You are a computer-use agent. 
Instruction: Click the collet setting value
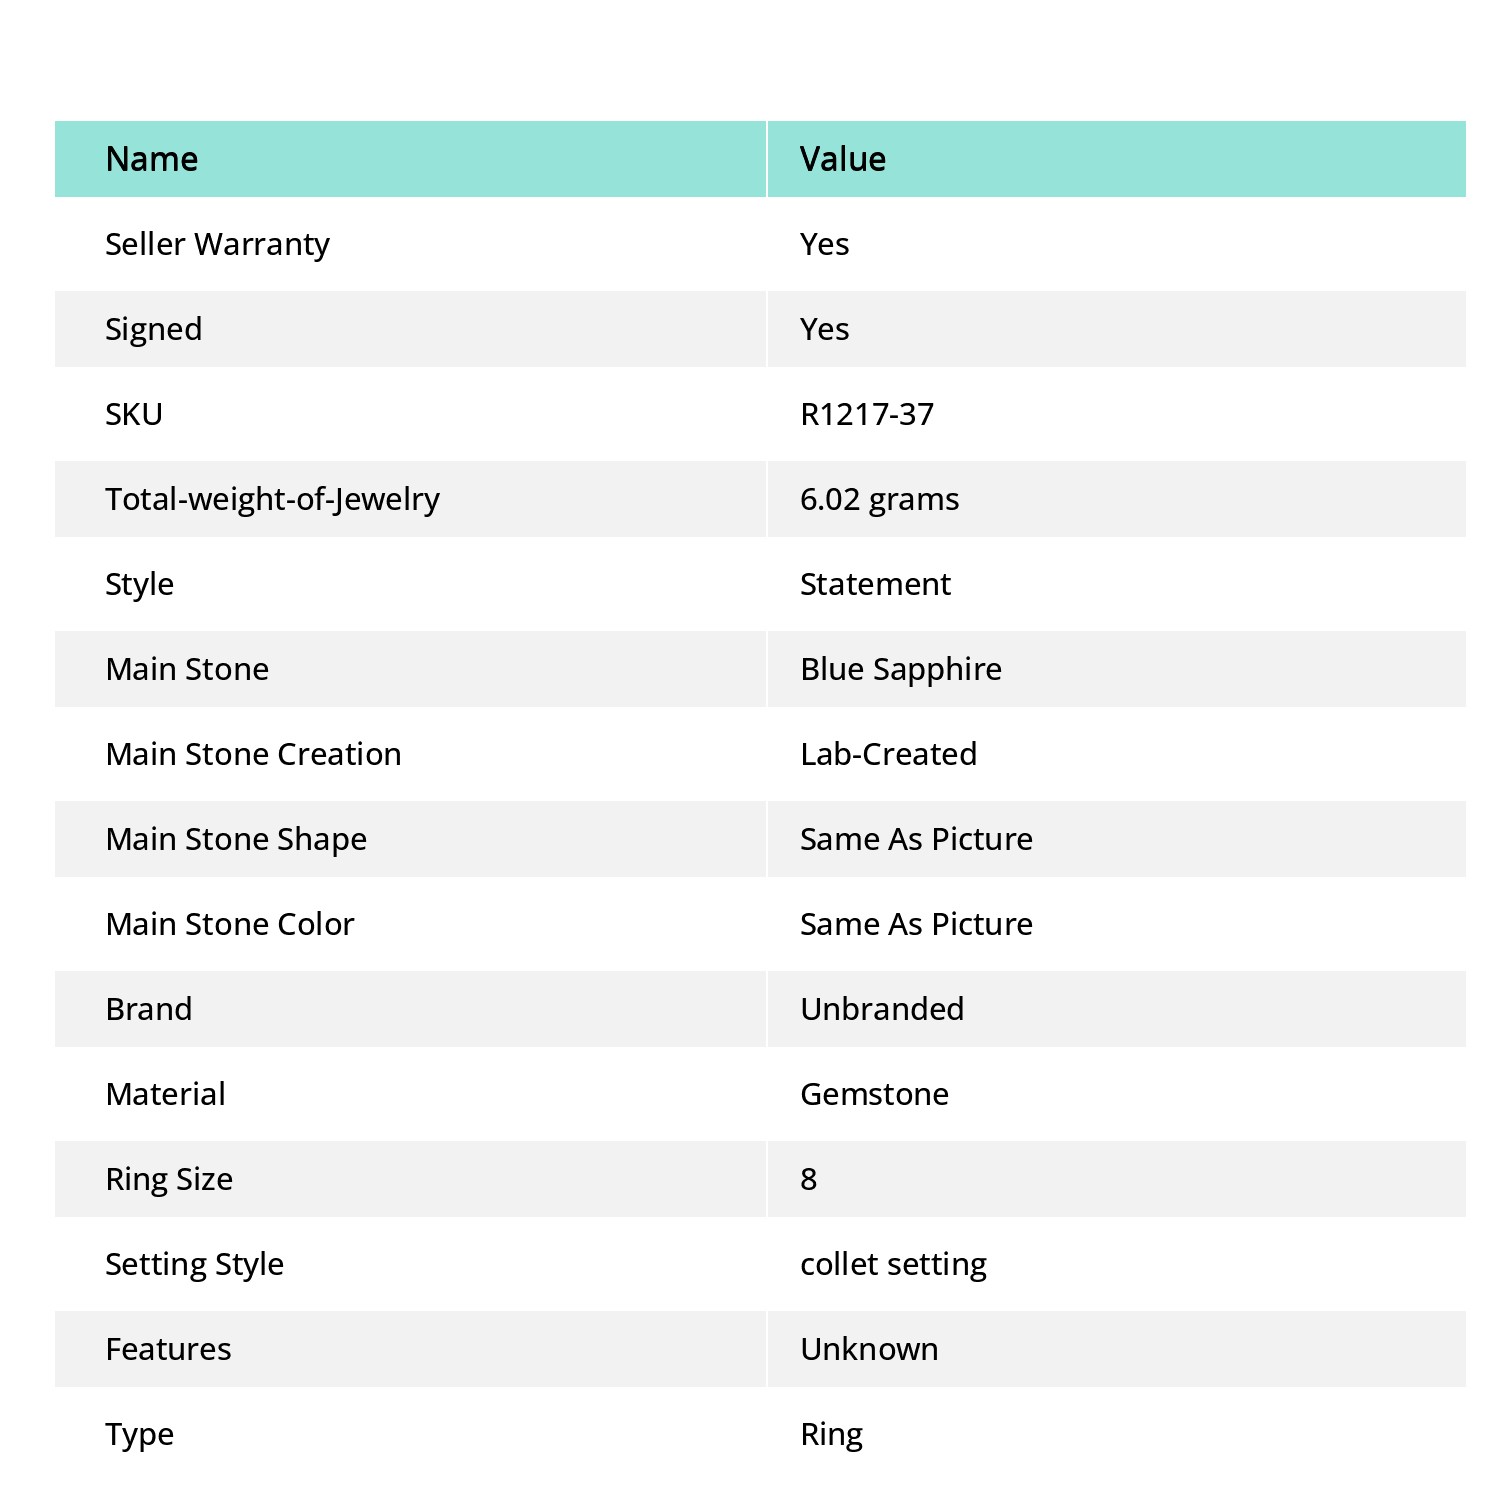pos(894,1264)
